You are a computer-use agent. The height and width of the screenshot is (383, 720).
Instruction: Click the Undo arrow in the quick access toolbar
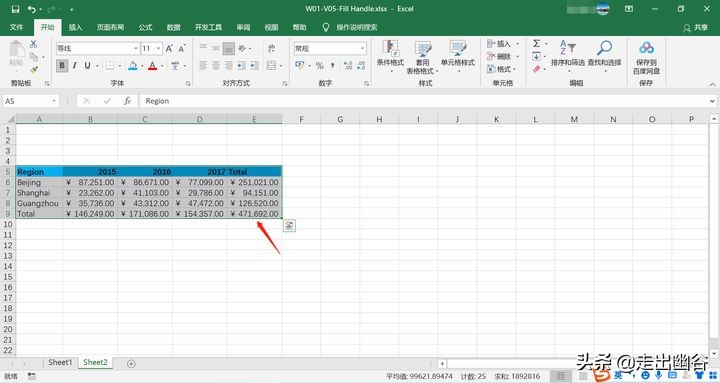point(31,9)
